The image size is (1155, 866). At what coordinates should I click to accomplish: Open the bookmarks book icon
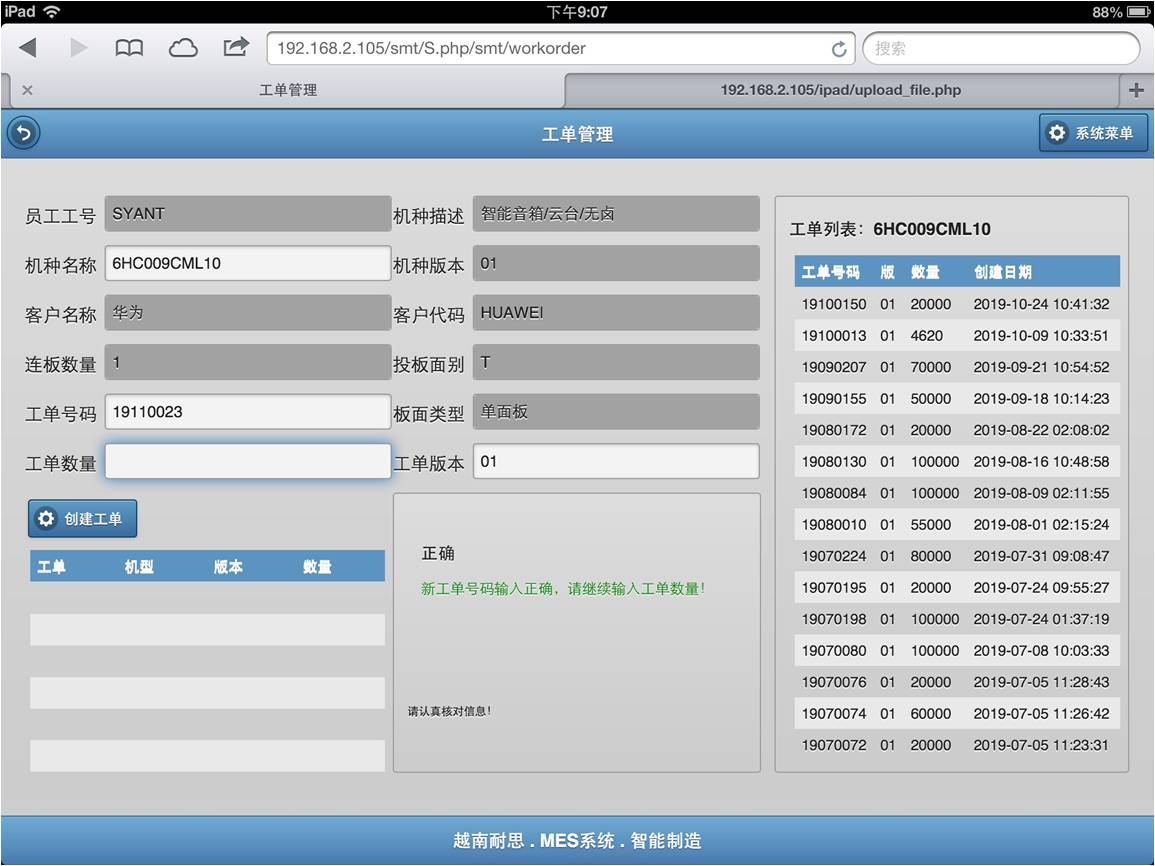[129, 48]
